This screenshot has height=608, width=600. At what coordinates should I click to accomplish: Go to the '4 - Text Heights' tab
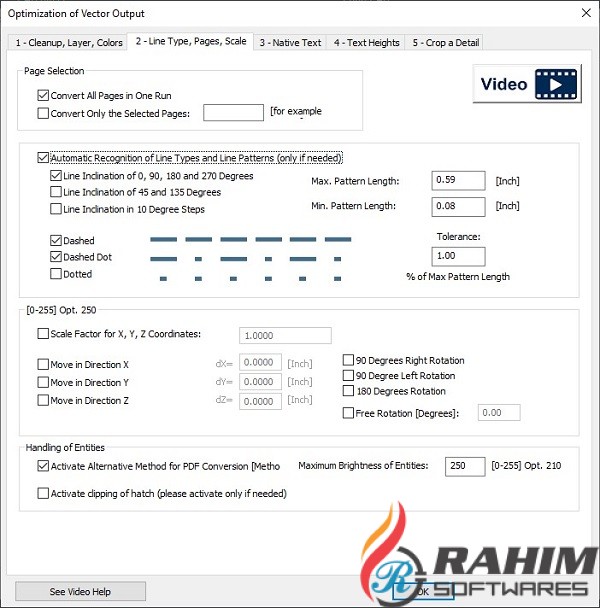pyautogui.click(x=366, y=43)
